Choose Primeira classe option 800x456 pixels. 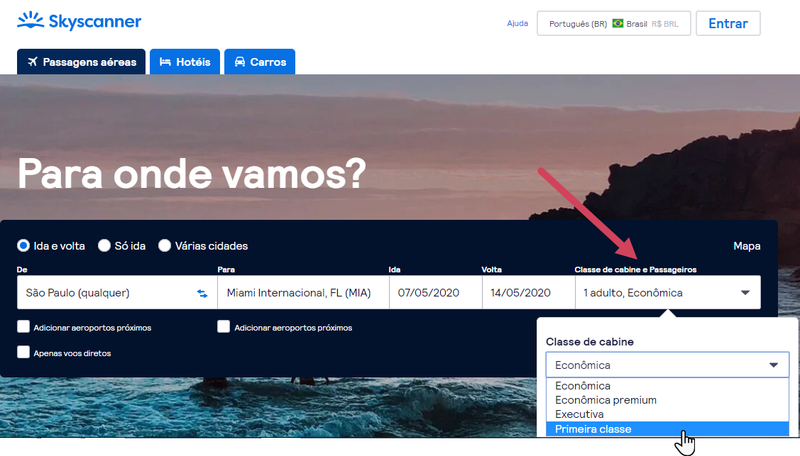667,429
